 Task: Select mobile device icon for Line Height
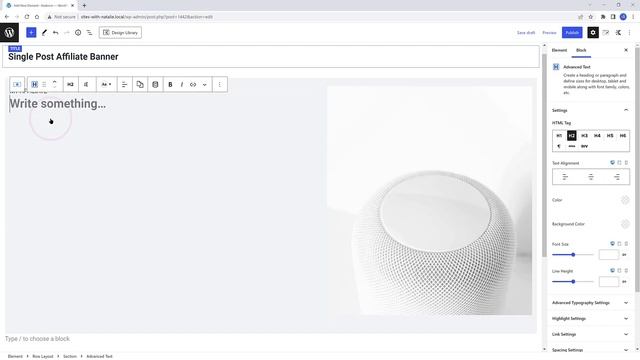pos(626,271)
